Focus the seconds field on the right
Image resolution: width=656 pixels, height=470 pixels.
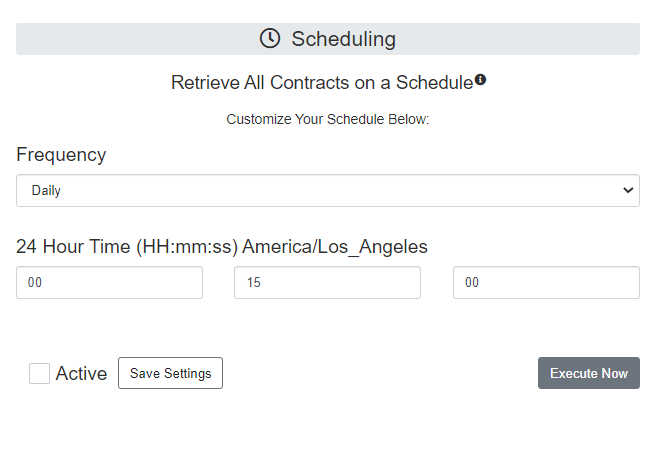546,283
